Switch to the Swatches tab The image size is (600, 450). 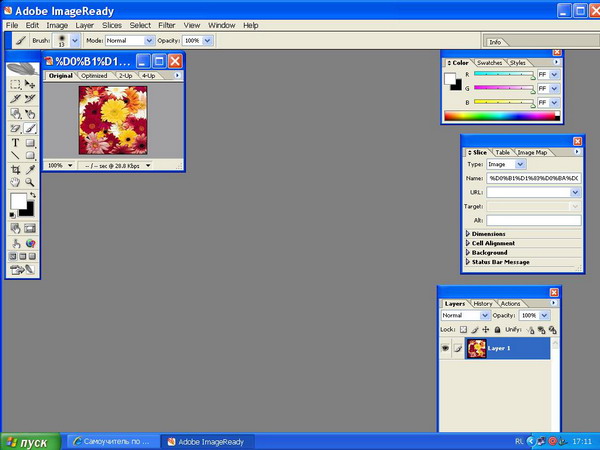pos(490,63)
